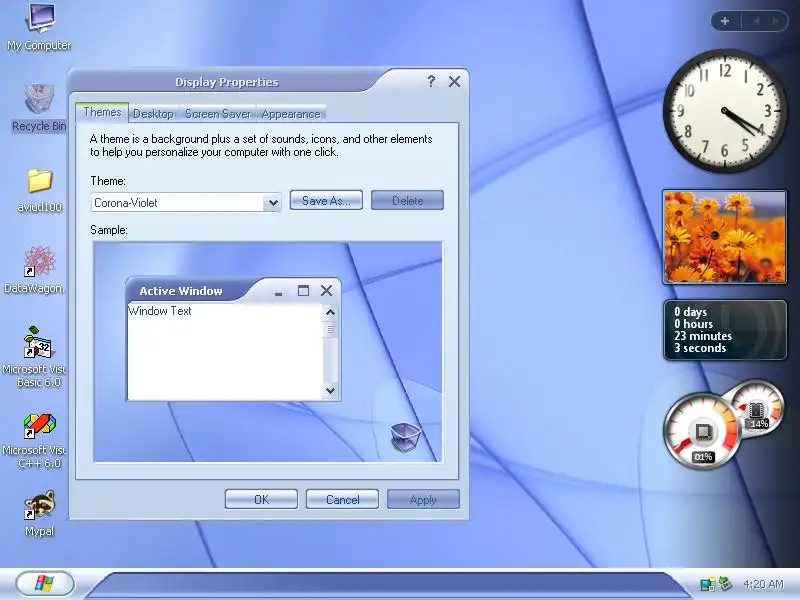
Task: Click the taskbar clock showing 4:20 AM
Action: click(763, 584)
